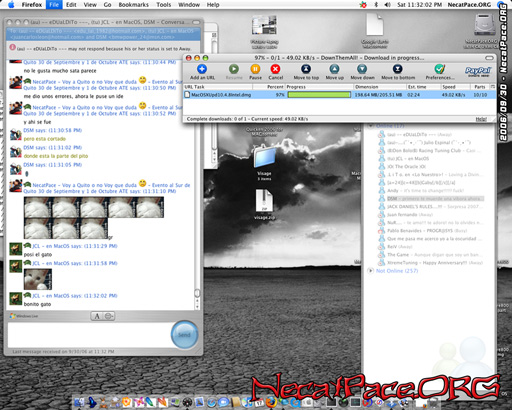The image size is (512, 410).
Task: Click the Move down icon
Action: [x=362, y=69]
